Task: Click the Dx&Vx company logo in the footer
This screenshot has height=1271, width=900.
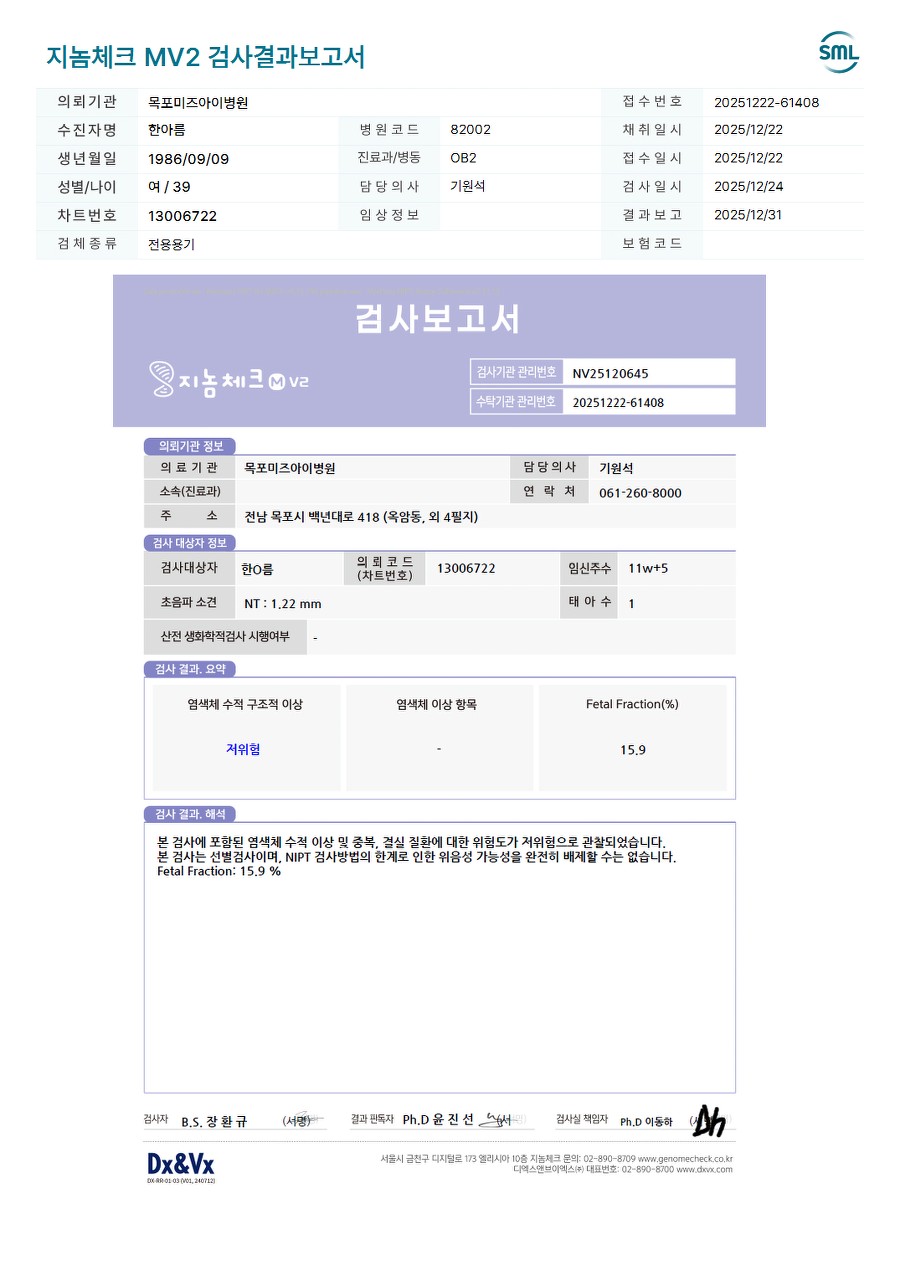Action: [180, 1163]
